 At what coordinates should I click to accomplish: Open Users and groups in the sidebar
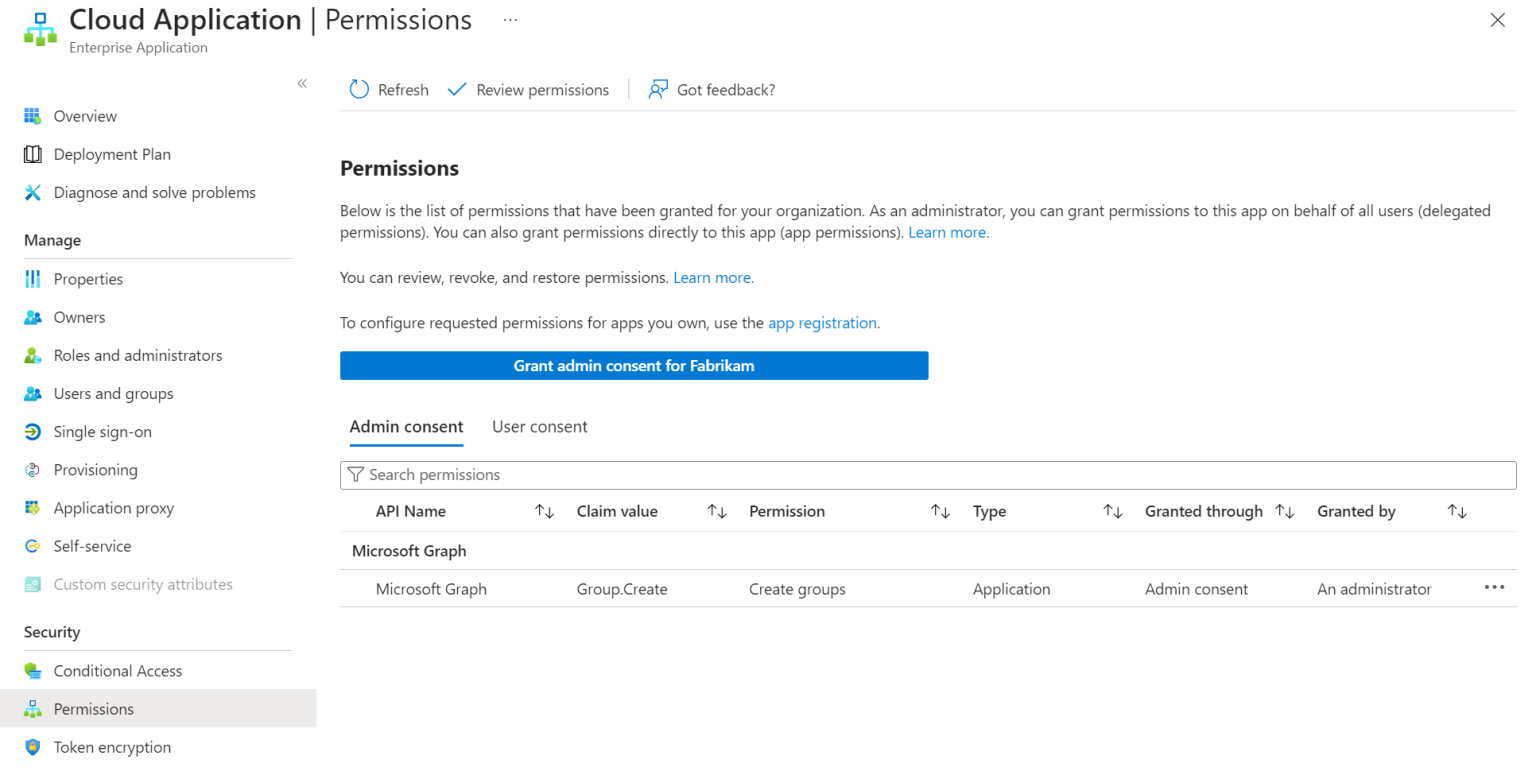(x=113, y=394)
